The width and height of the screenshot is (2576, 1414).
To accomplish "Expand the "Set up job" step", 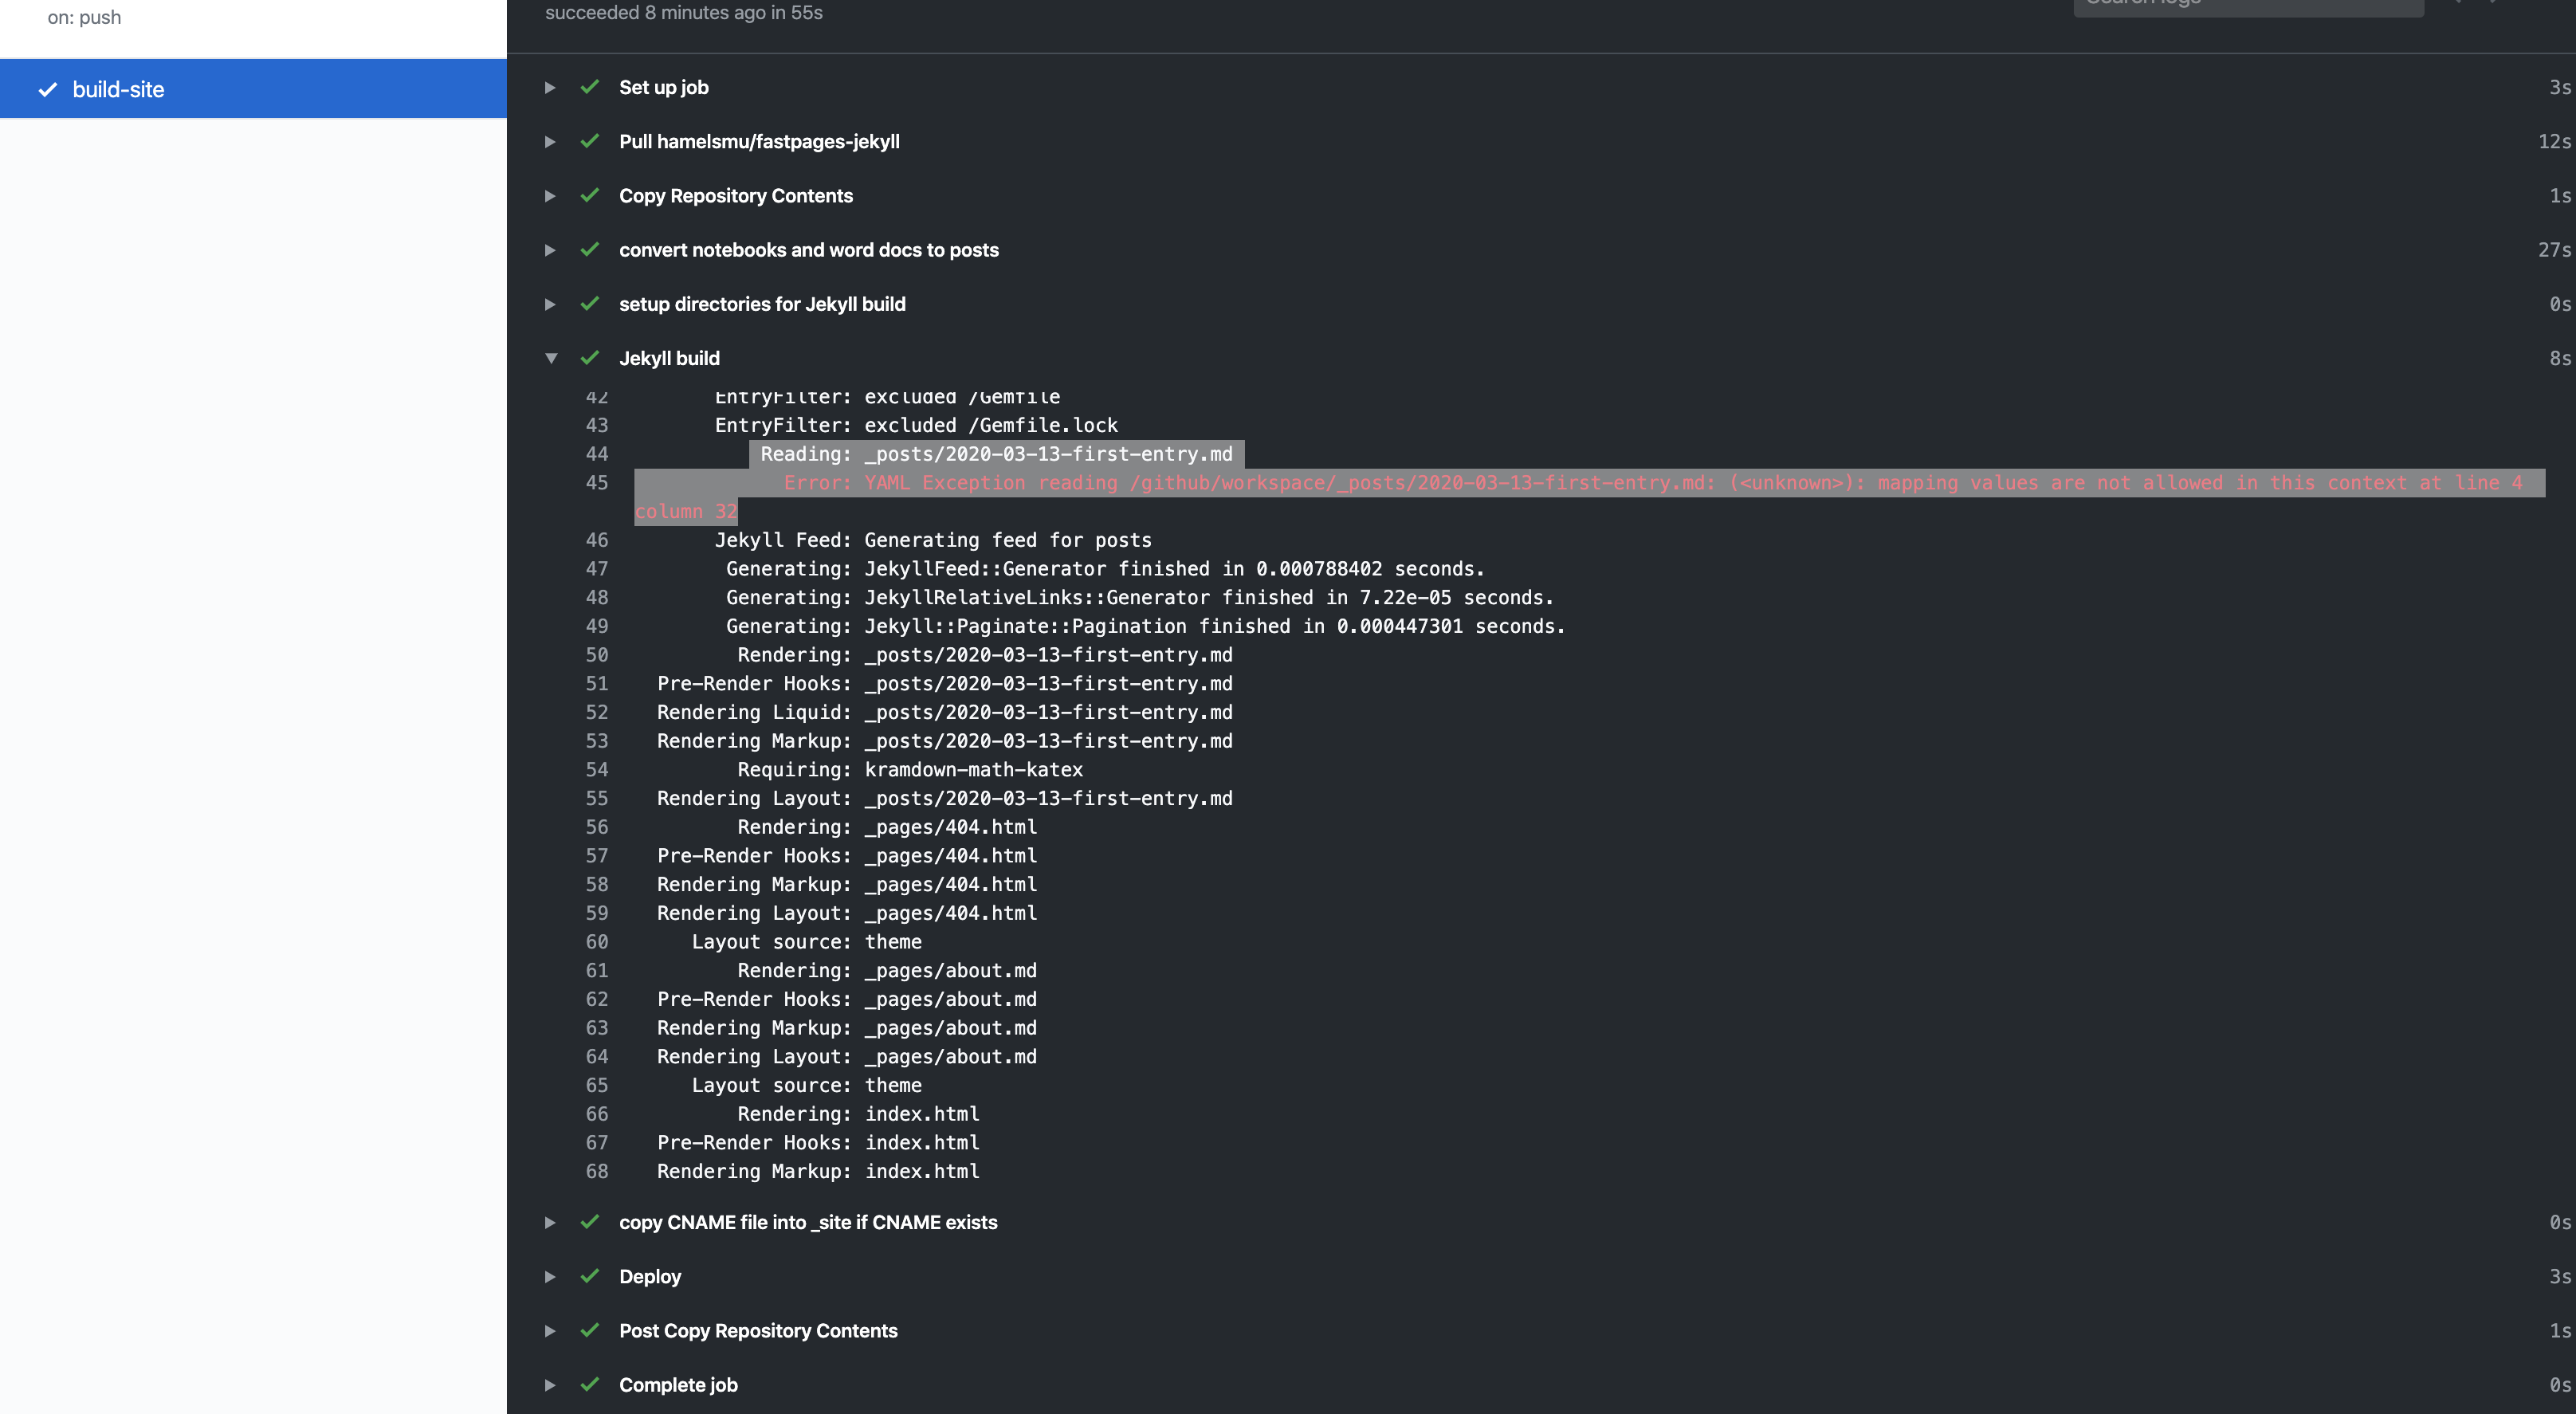I will click(550, 87).
